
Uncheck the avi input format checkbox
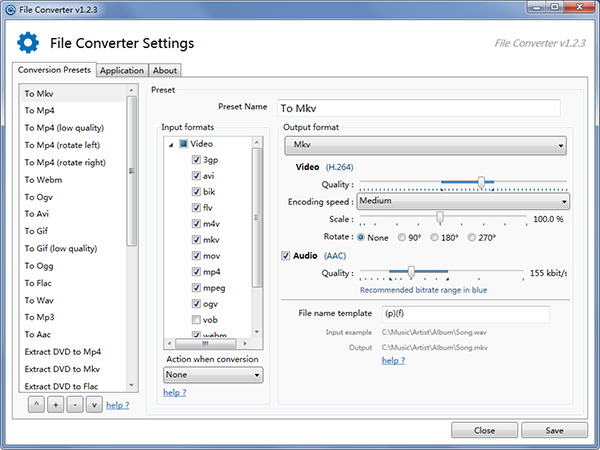coord(196,175)
